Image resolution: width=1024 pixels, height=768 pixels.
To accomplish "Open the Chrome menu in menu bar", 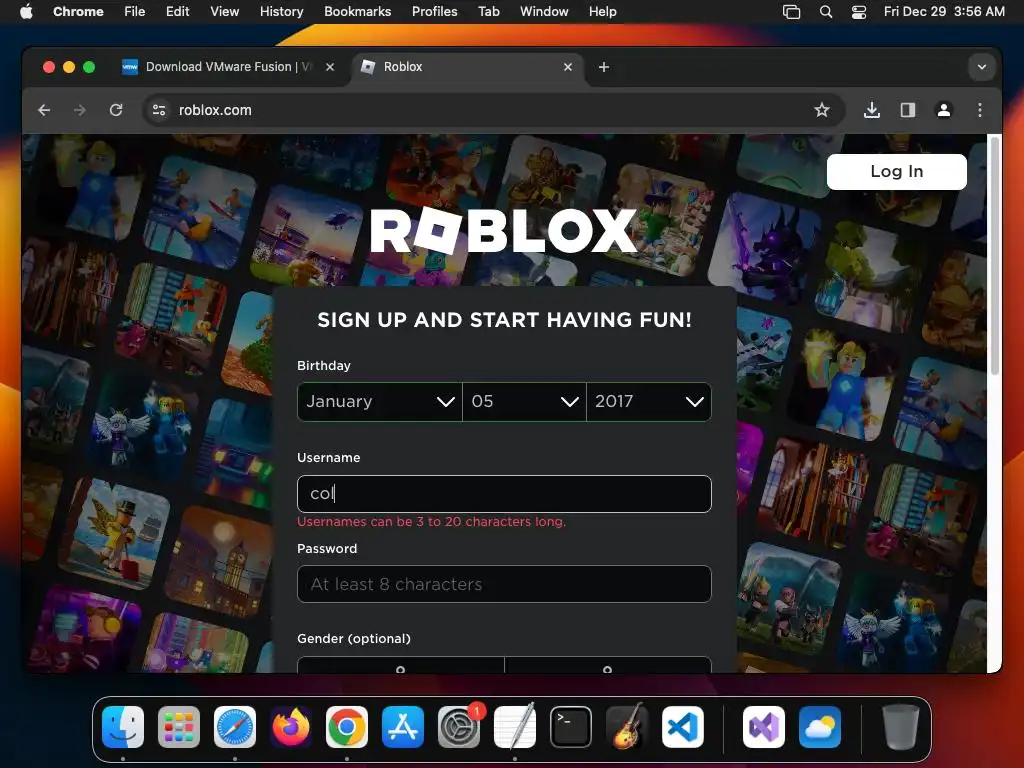I will [78, 12].
